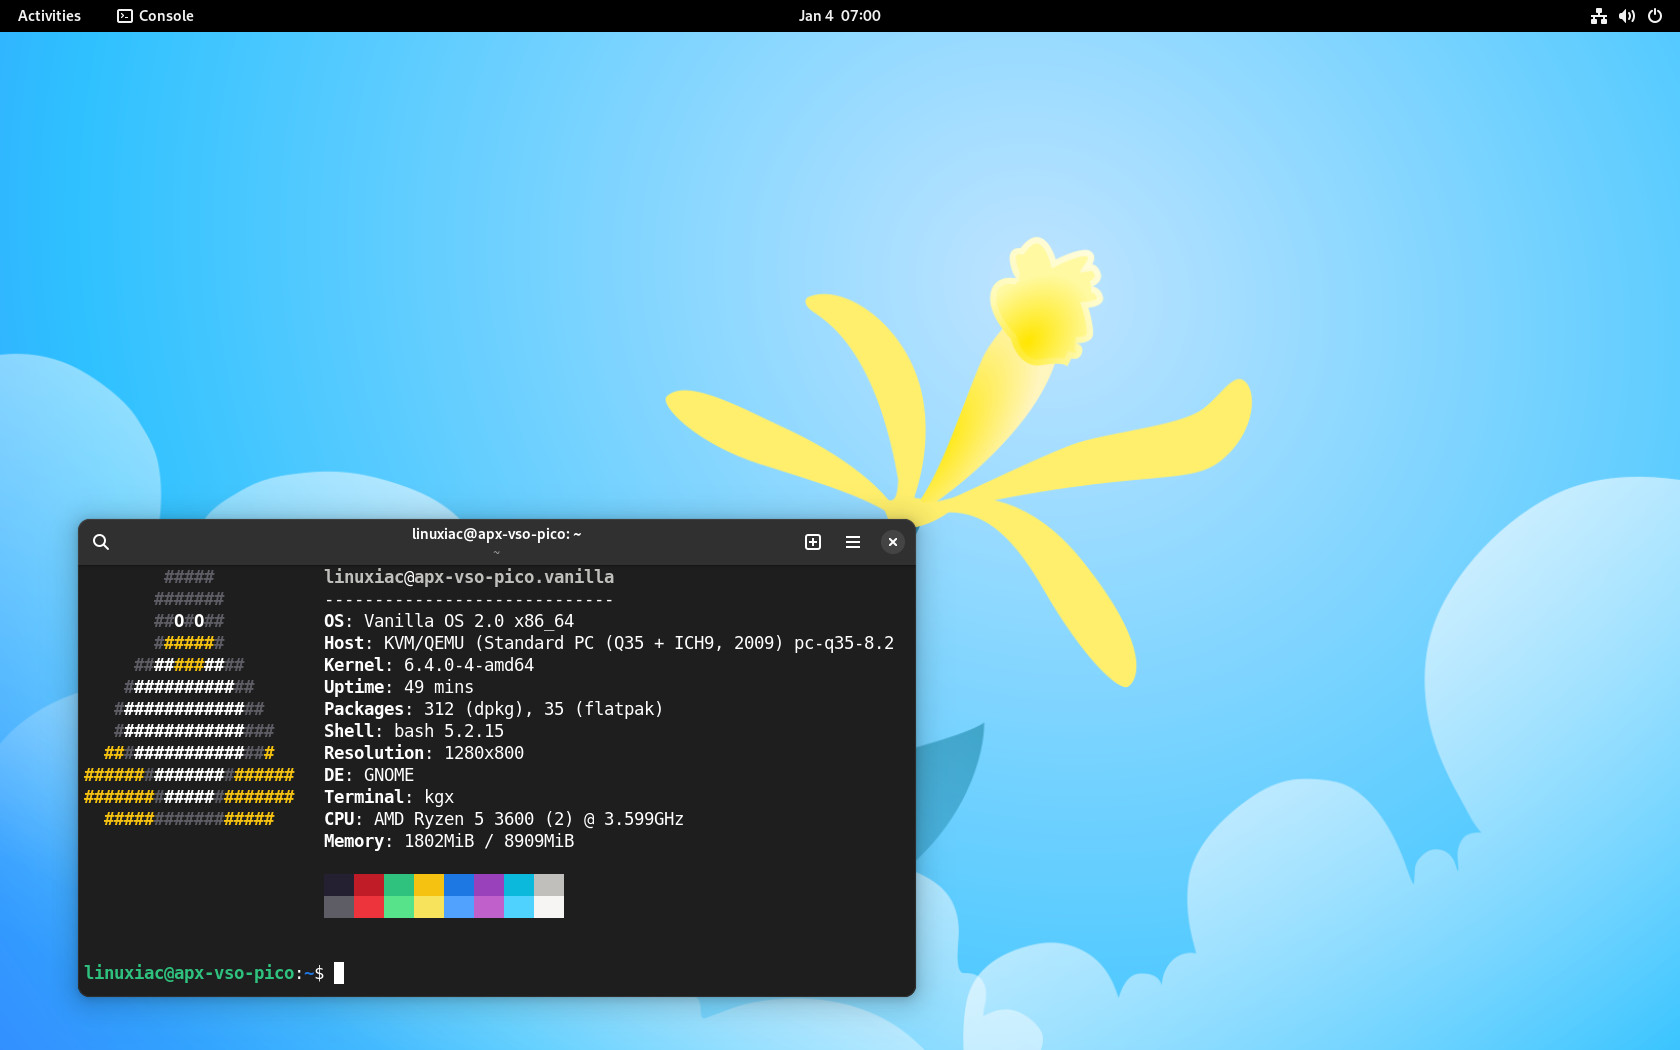The image size is (1680, 1050).
Task: Click the Uptime line 49 mins
Action: tap(399, 687)
